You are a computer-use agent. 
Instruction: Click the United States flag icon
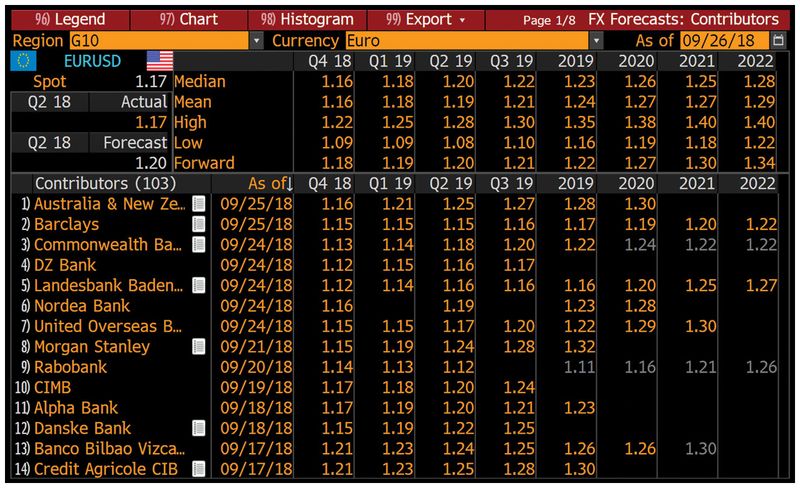coord(159,61)
